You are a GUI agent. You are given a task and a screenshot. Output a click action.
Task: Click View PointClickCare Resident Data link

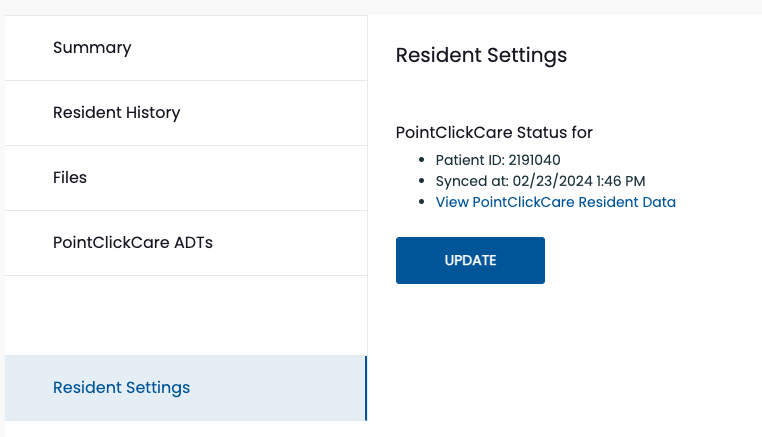point(555,202)
